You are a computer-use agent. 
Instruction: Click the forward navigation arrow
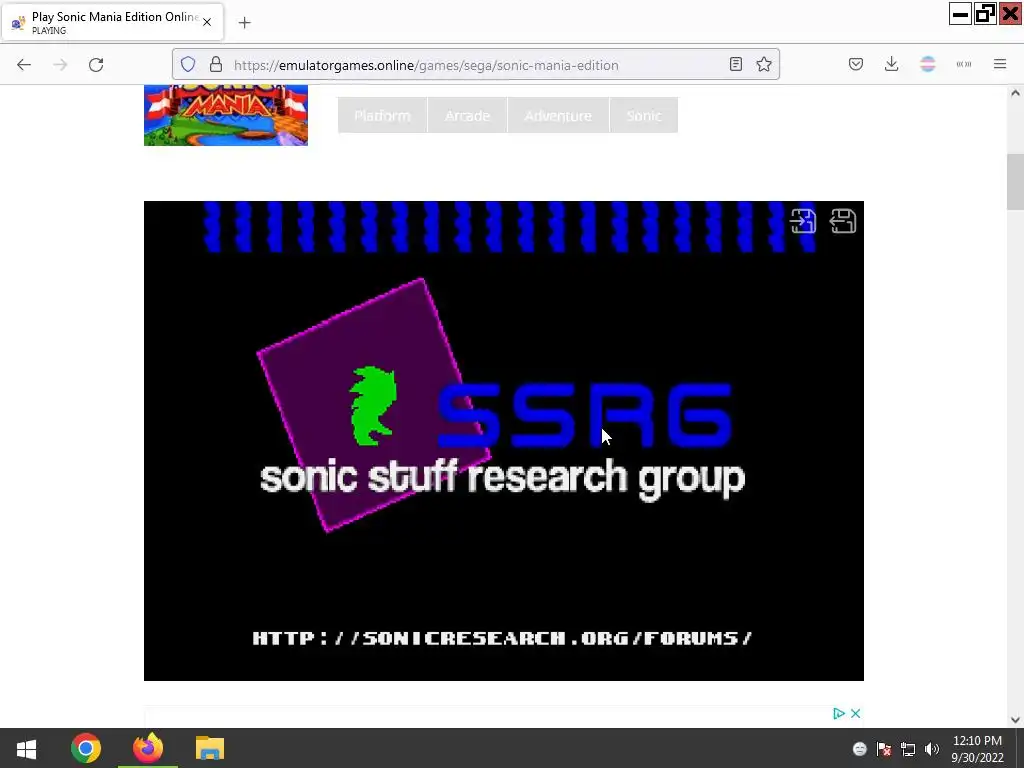click(60, 65)
